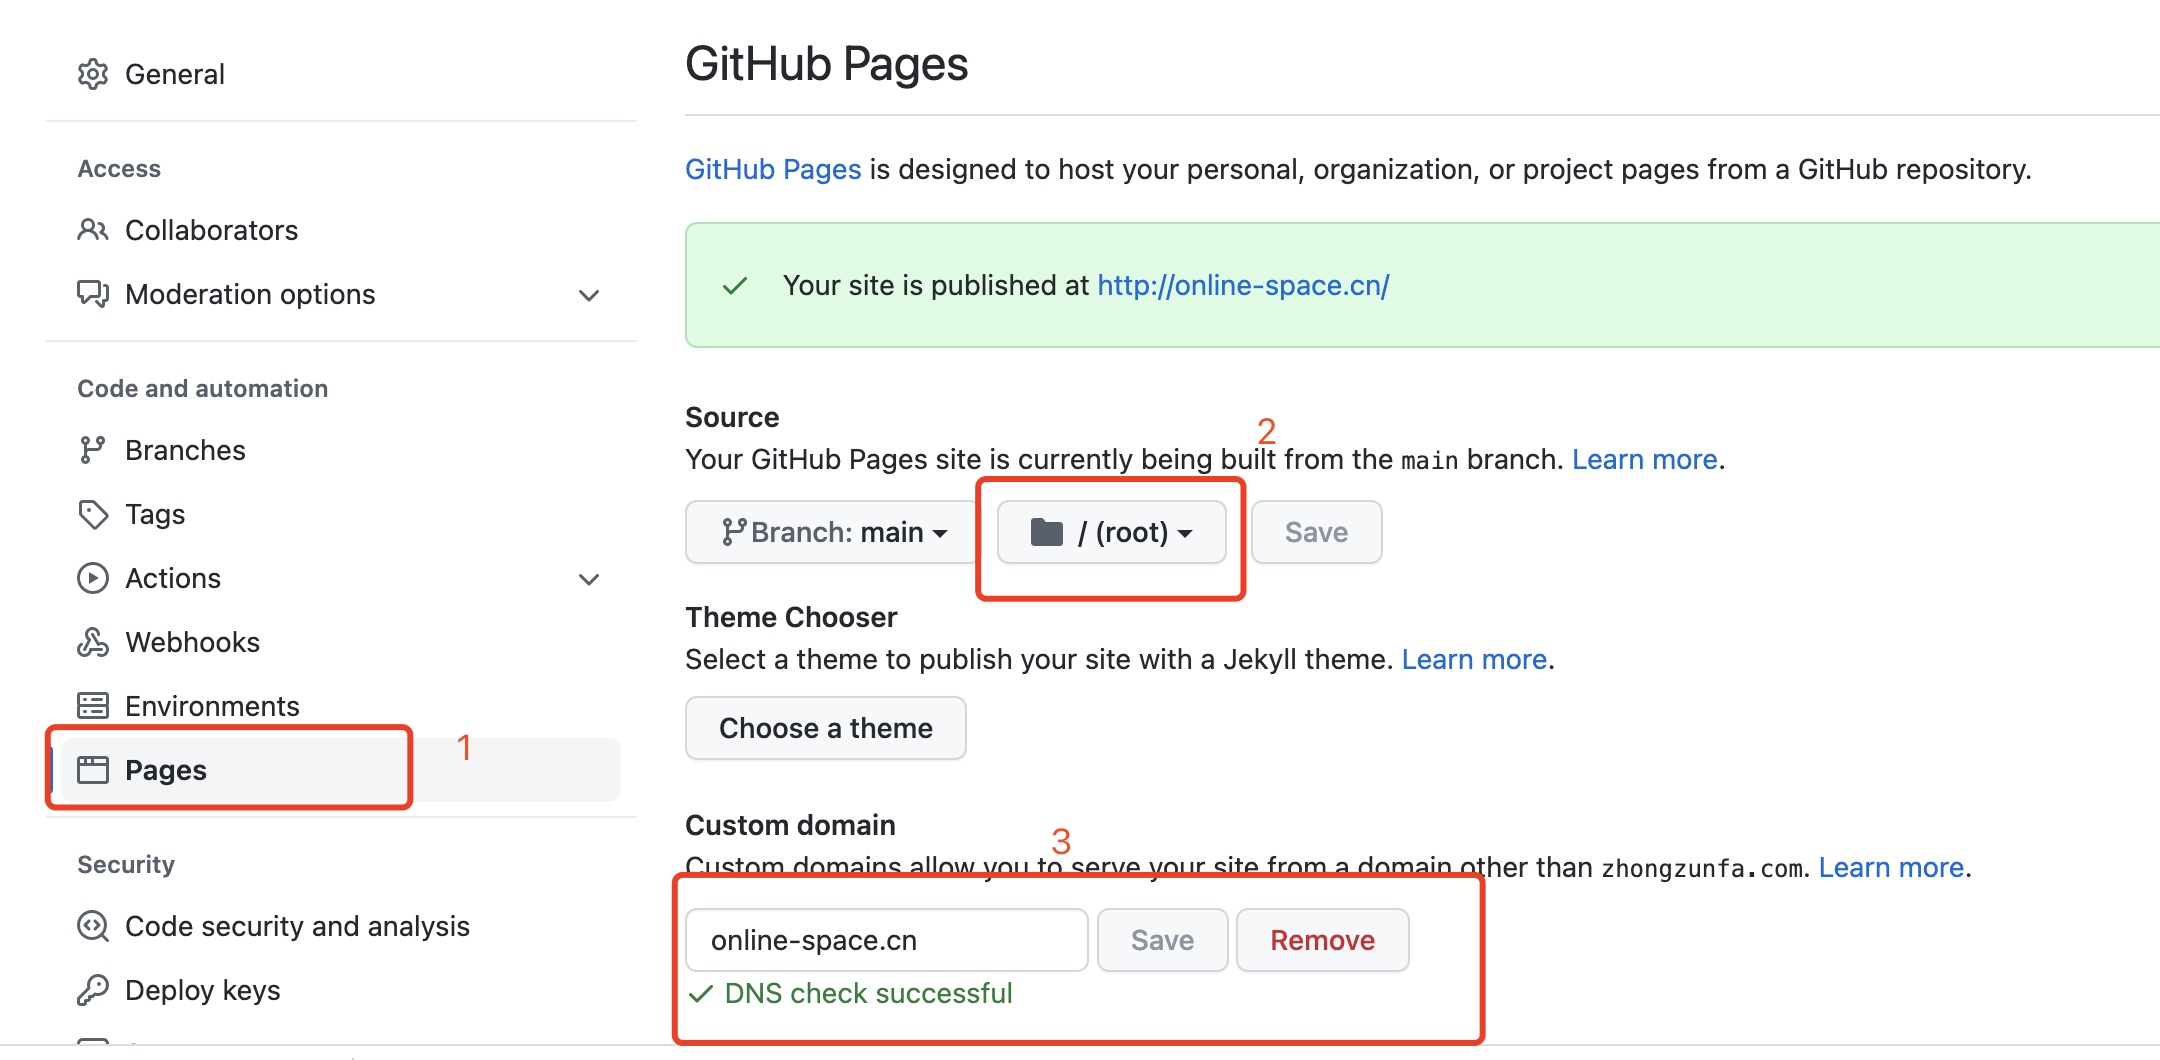Open the Branch: main dropdown

[x=833, y=532]
